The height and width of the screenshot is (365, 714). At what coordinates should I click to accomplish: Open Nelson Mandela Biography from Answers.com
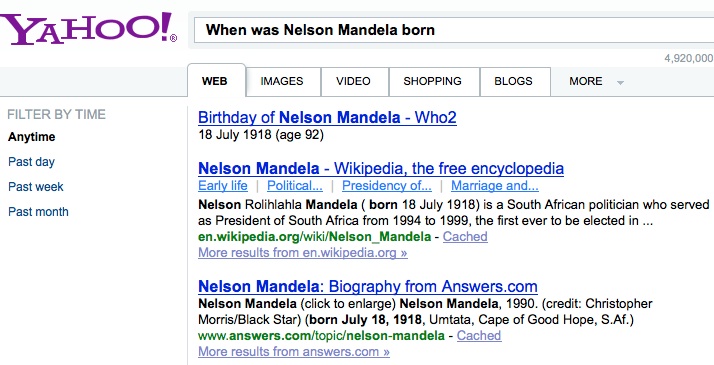(x=368, y=286)
